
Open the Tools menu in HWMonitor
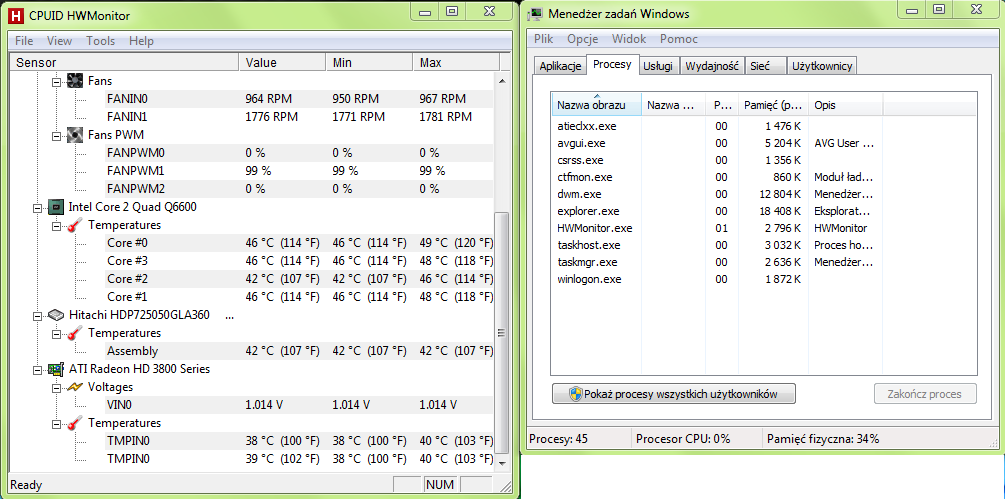101,40
